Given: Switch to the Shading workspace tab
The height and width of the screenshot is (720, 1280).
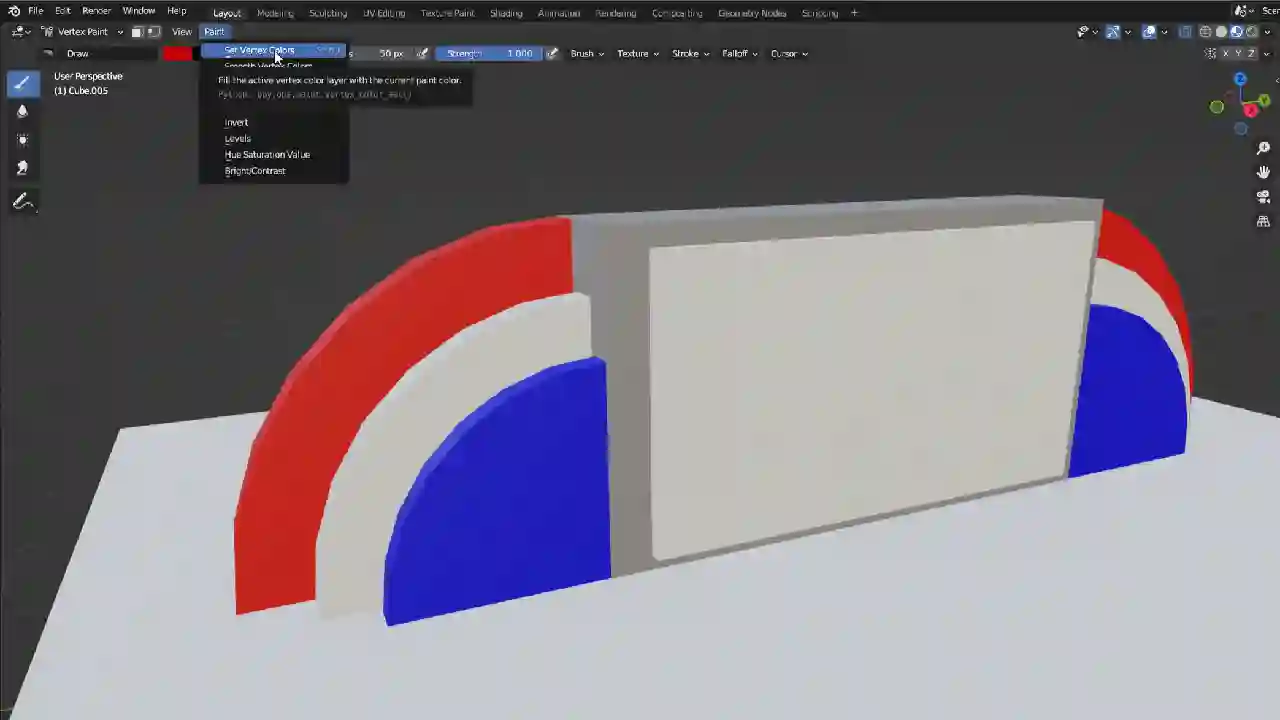Looking at the screenshot, I should click(506, 12).
